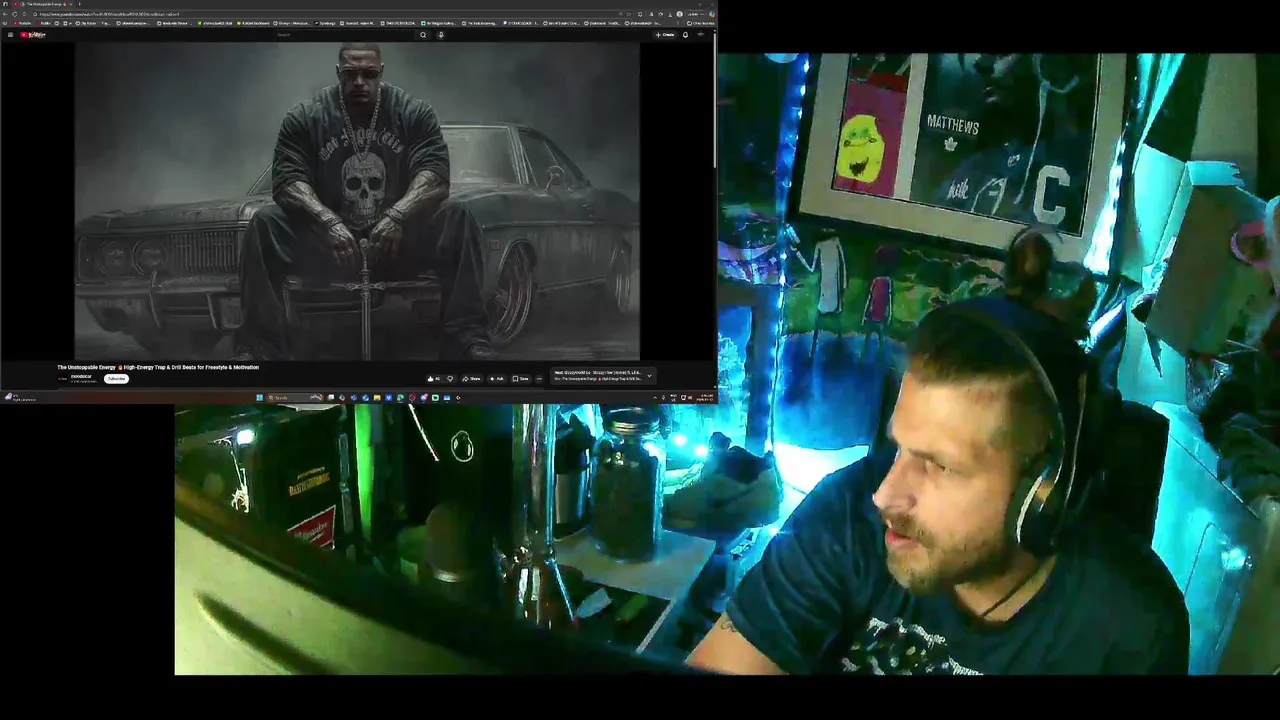Share the video using Share button
The width and height of the screenshot is (1280, 720).
(471, 379)
